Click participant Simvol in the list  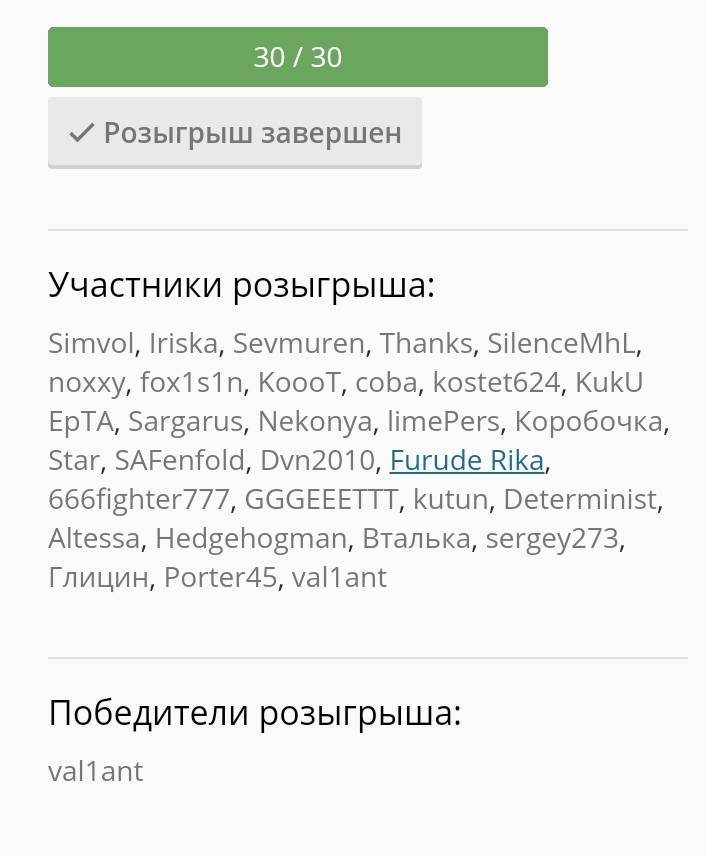pos(91,343)
